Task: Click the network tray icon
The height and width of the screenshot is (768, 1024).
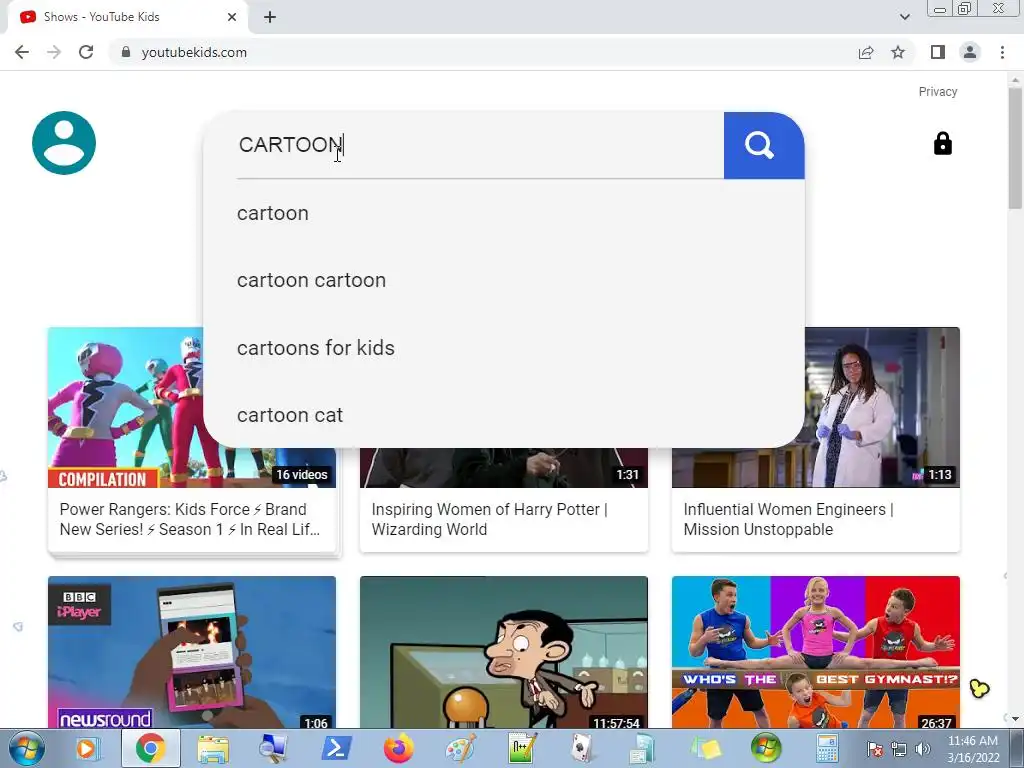Action: click(899, 749)
